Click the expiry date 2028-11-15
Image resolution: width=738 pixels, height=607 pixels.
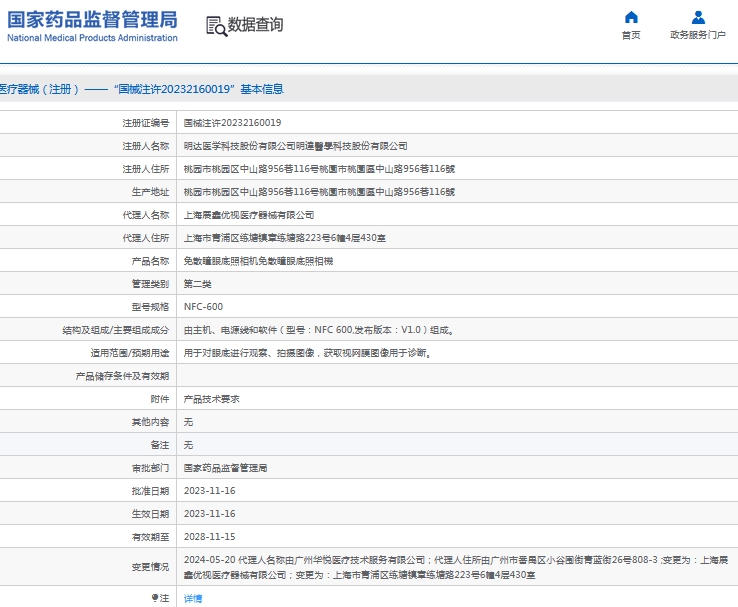click(x=209, y=537)
